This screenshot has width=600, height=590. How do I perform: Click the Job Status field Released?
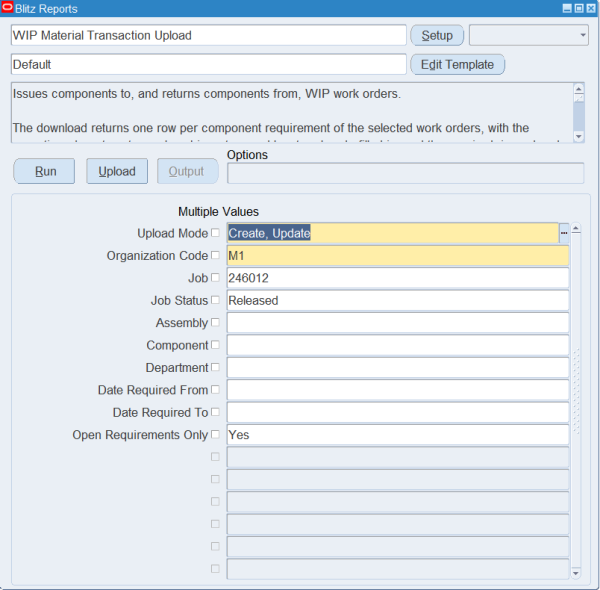click(398, 300)
